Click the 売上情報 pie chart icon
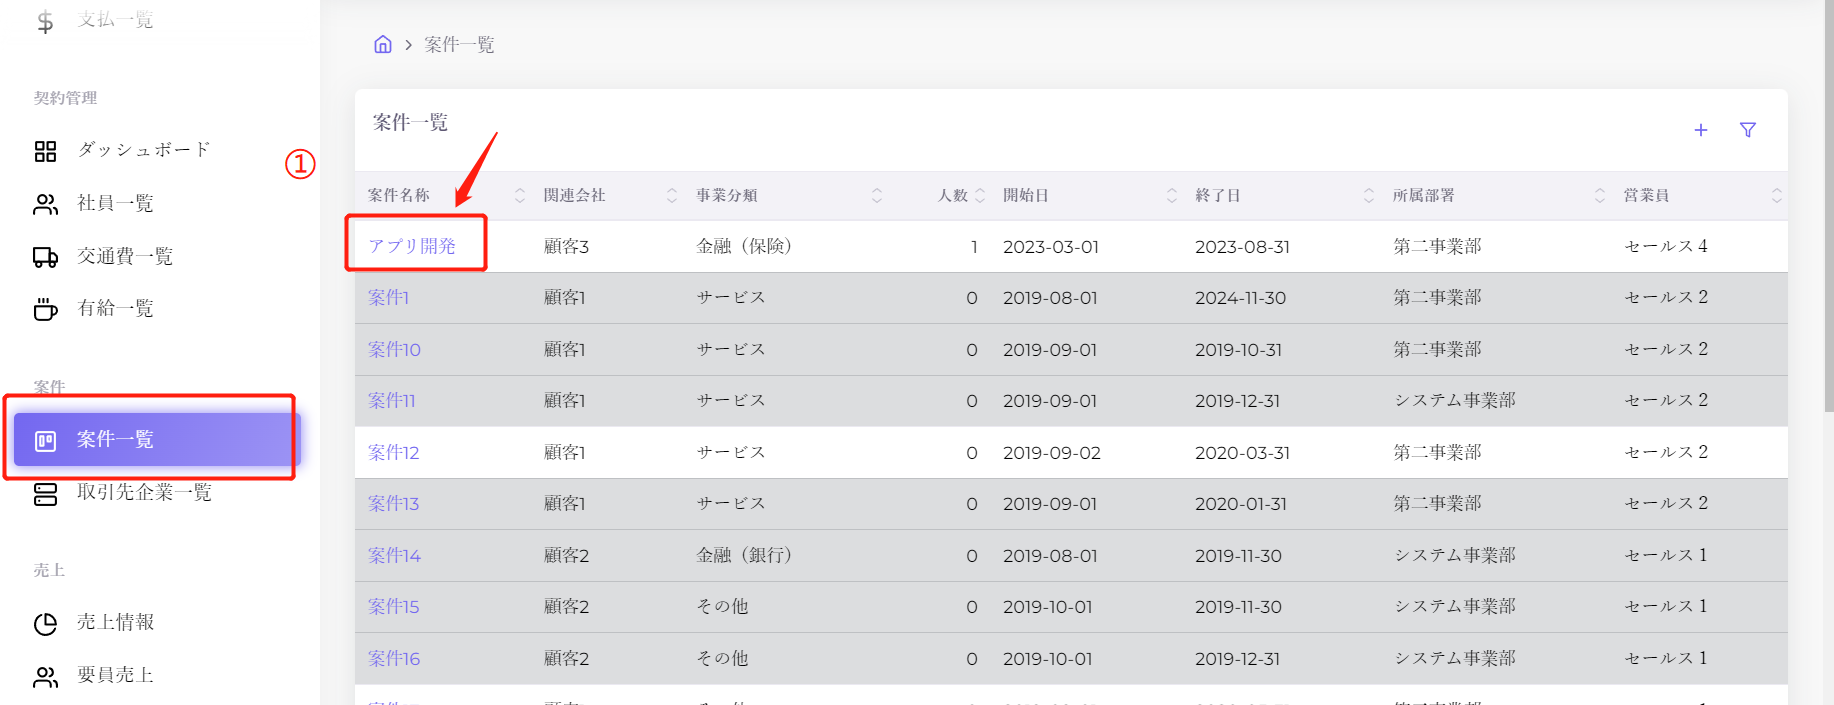This screenshot has height=705, width=1834. 46,624
